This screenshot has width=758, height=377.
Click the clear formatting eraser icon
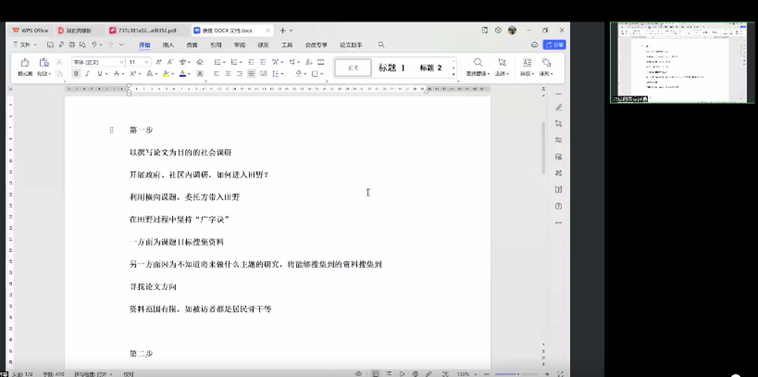[x=200, y=62]
